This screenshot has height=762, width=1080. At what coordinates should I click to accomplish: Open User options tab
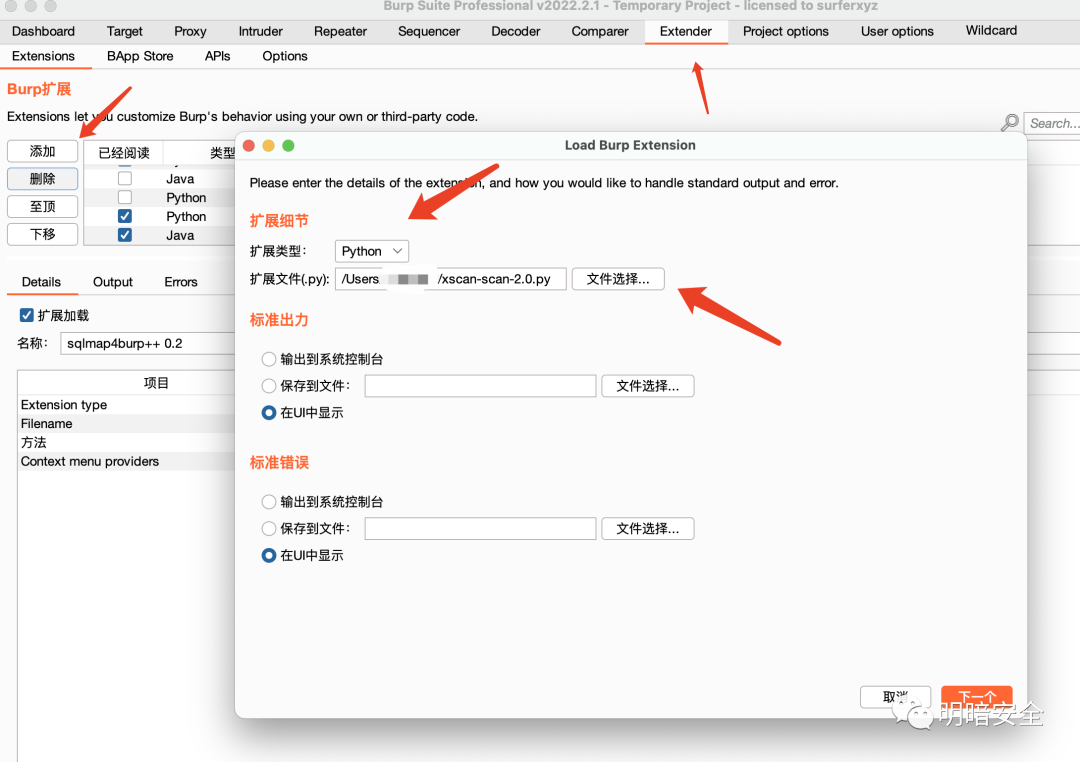pyautogui.click(x=897, y=31)
